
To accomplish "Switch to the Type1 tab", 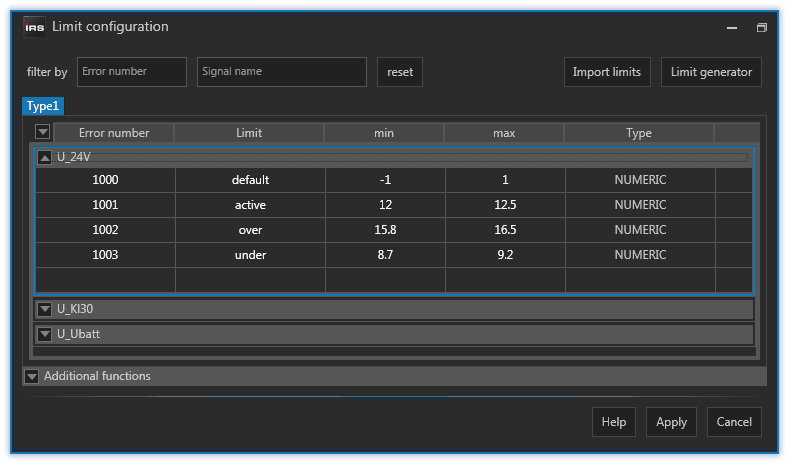I will pyautogui.click(x=43, y=106).
